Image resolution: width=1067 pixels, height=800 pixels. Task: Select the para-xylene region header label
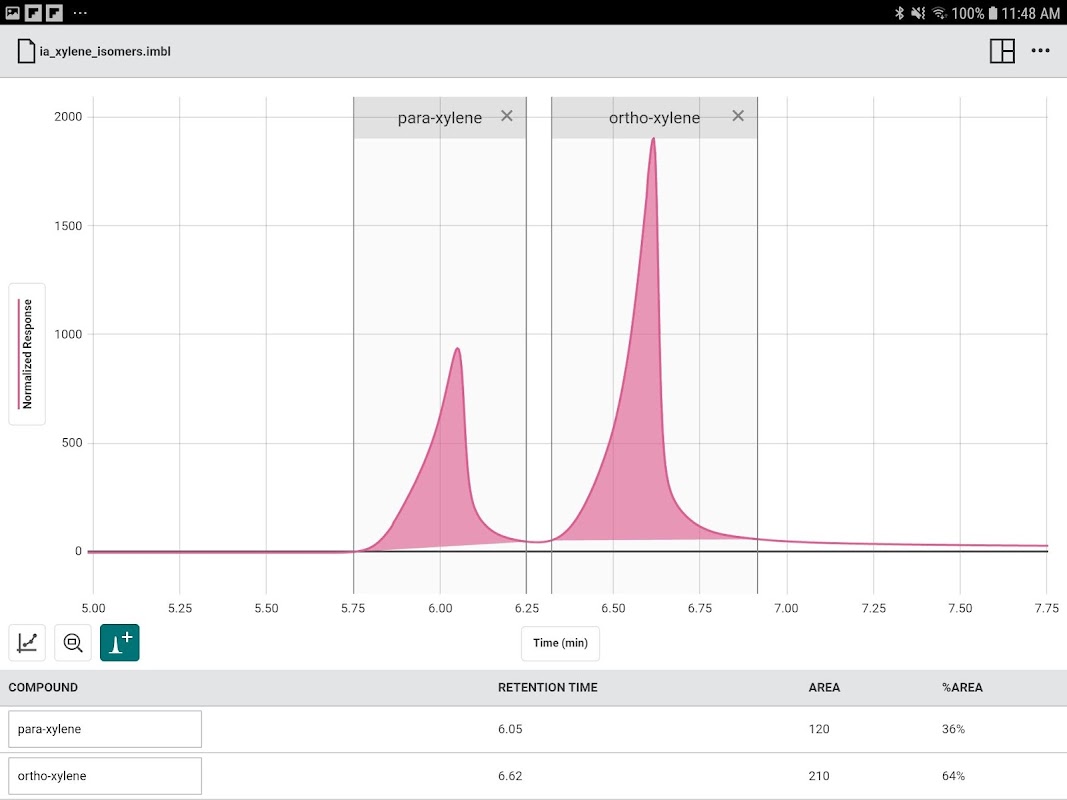440,118
